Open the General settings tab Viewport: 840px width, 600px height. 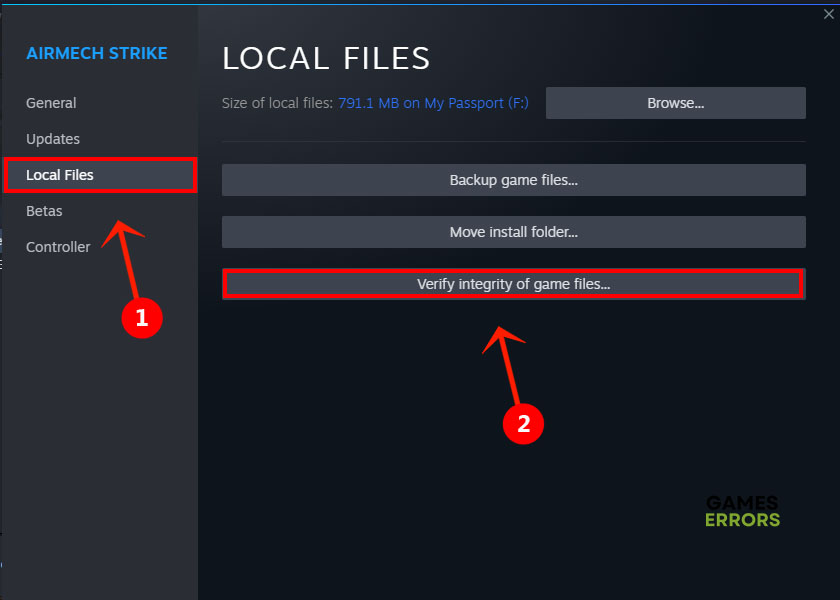click(x=51, y=103)
